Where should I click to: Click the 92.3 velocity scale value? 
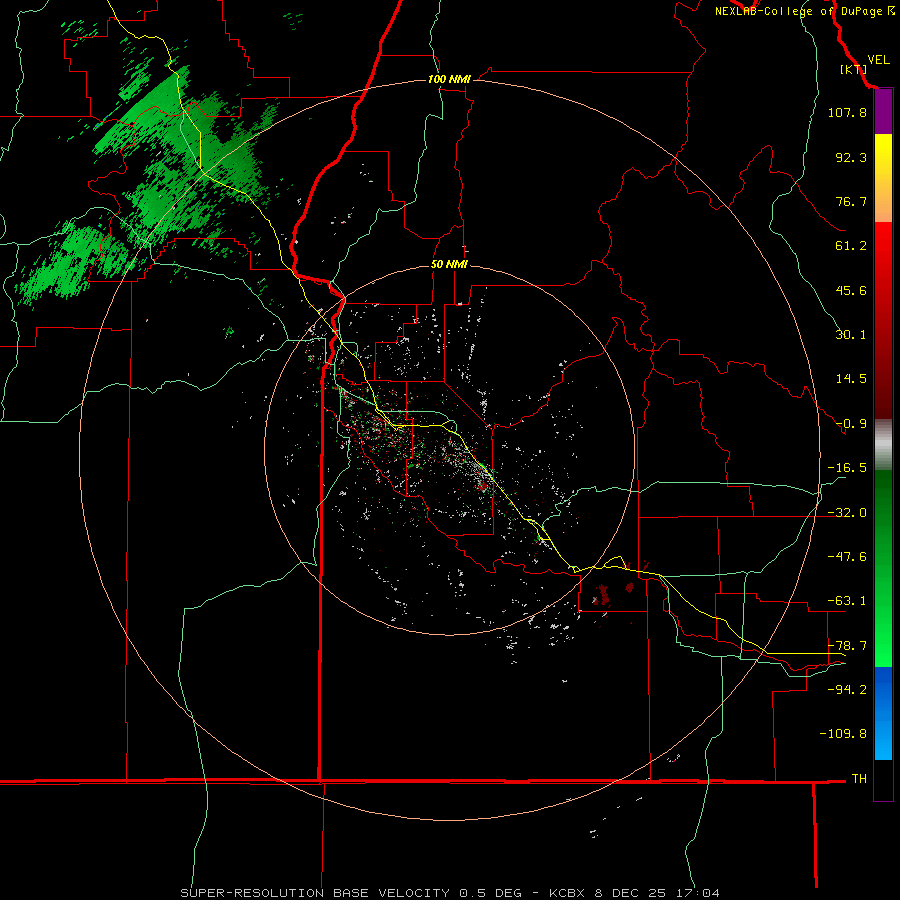(851, 157)
